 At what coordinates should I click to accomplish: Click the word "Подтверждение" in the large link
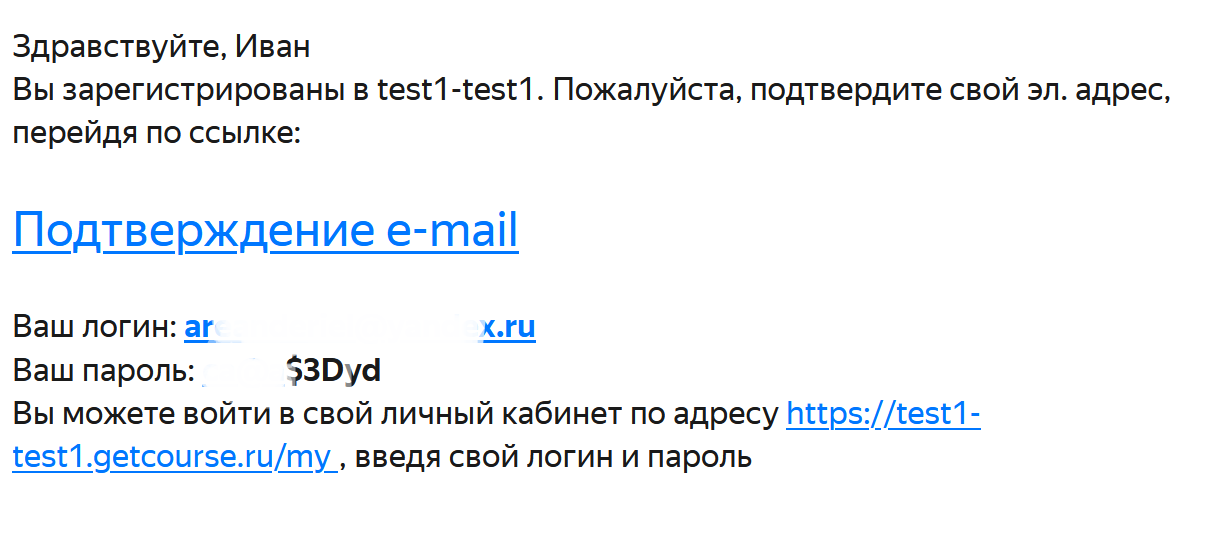[194, 231]
